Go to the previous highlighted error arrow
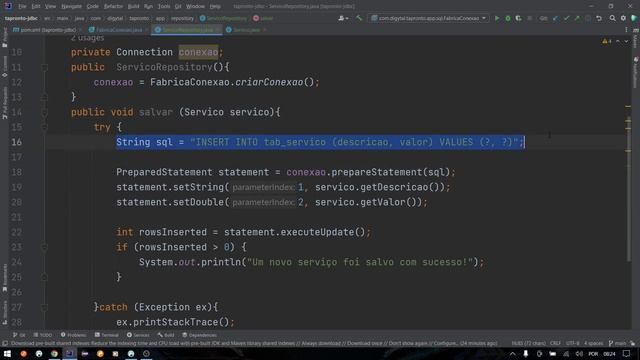Viewport: 640px width, 360px height. click(x=618, y=41)
